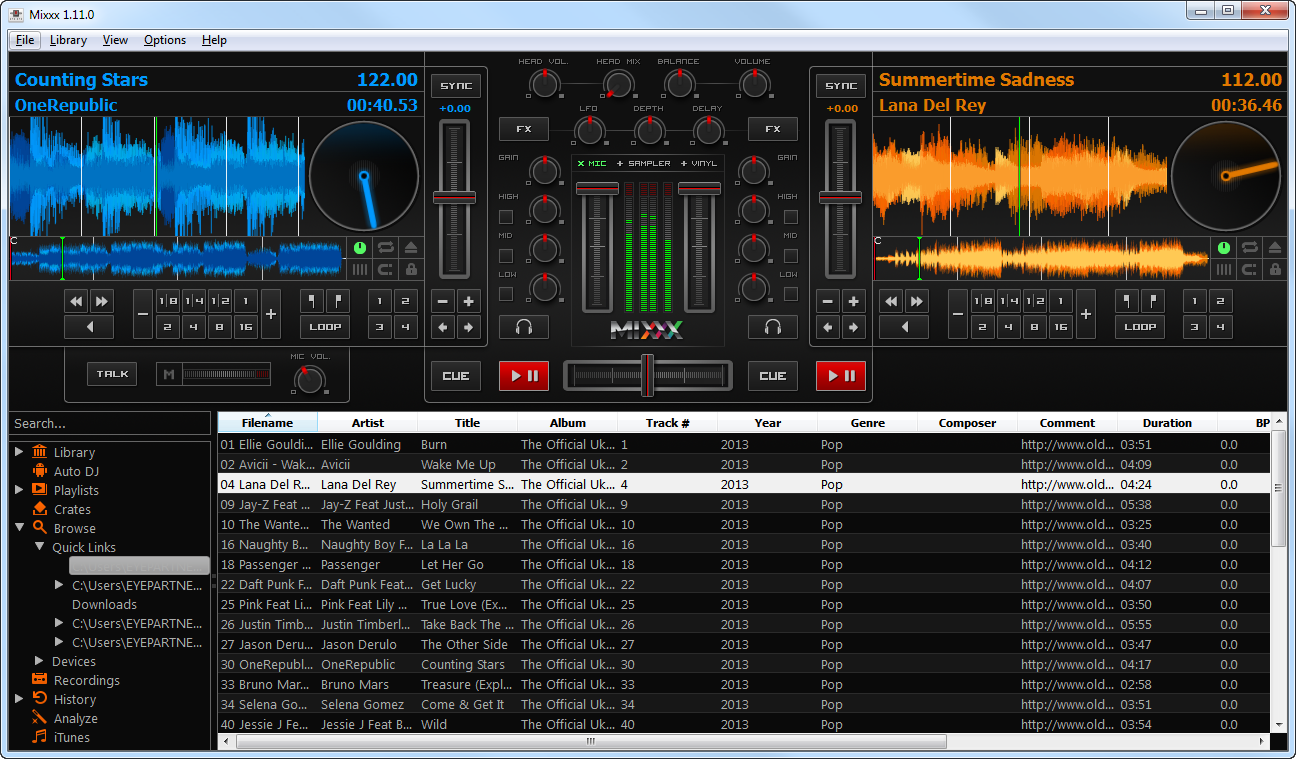Open Recordings in the sidebar
1296x759 pixels.
86,680
